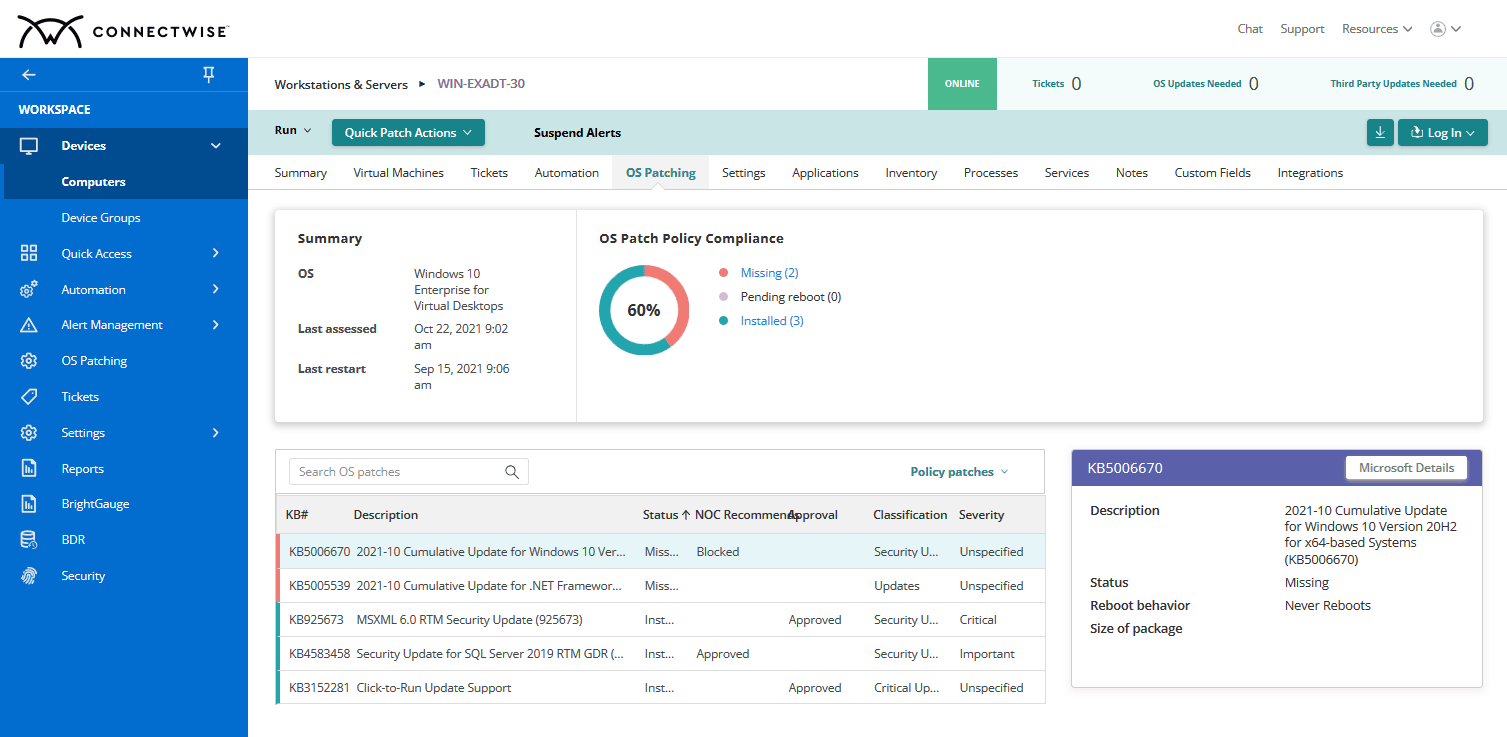Screen dimensions: 1507x737
Task: Open the Missing (2) patches link
Action: (x=769, y=272)
